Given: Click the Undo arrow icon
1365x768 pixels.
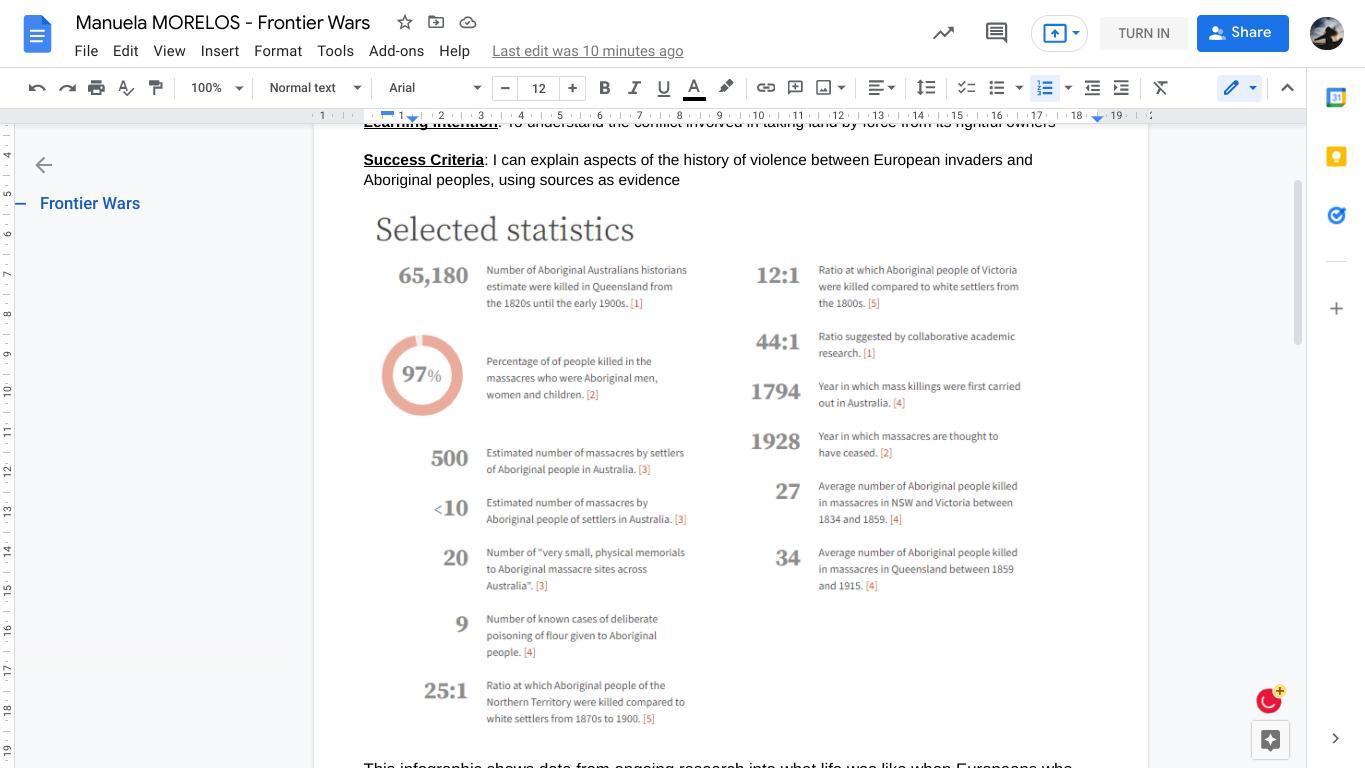Looking at the screenshot, I should (x=37, y=88).
